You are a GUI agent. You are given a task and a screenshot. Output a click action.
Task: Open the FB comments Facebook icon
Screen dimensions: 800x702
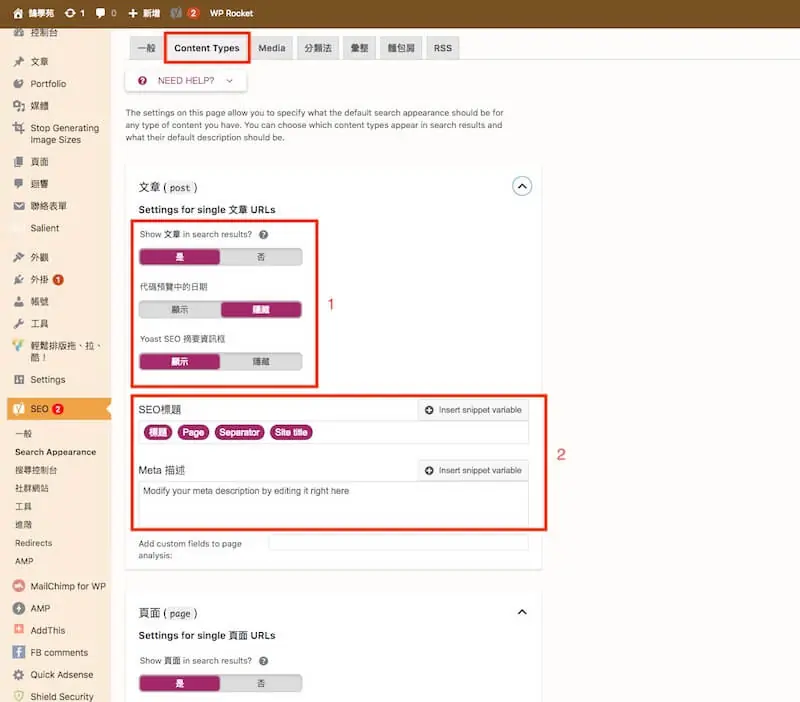pos(19,652)
